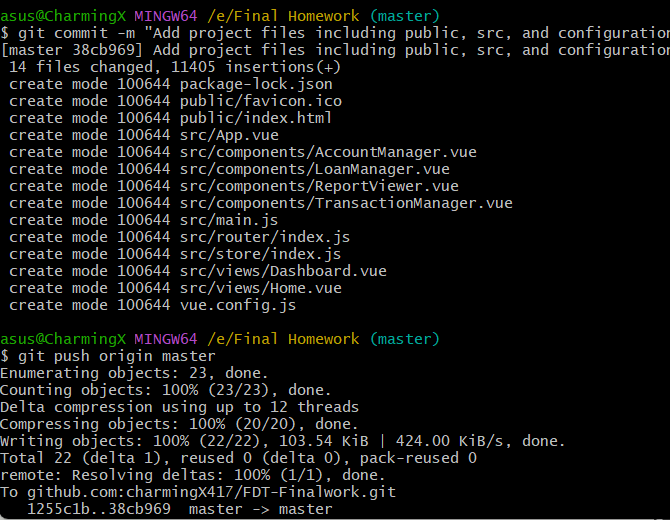Select the src/App.vue file line
The height and width of the screenshot is (520, 670).
[229, 135]
